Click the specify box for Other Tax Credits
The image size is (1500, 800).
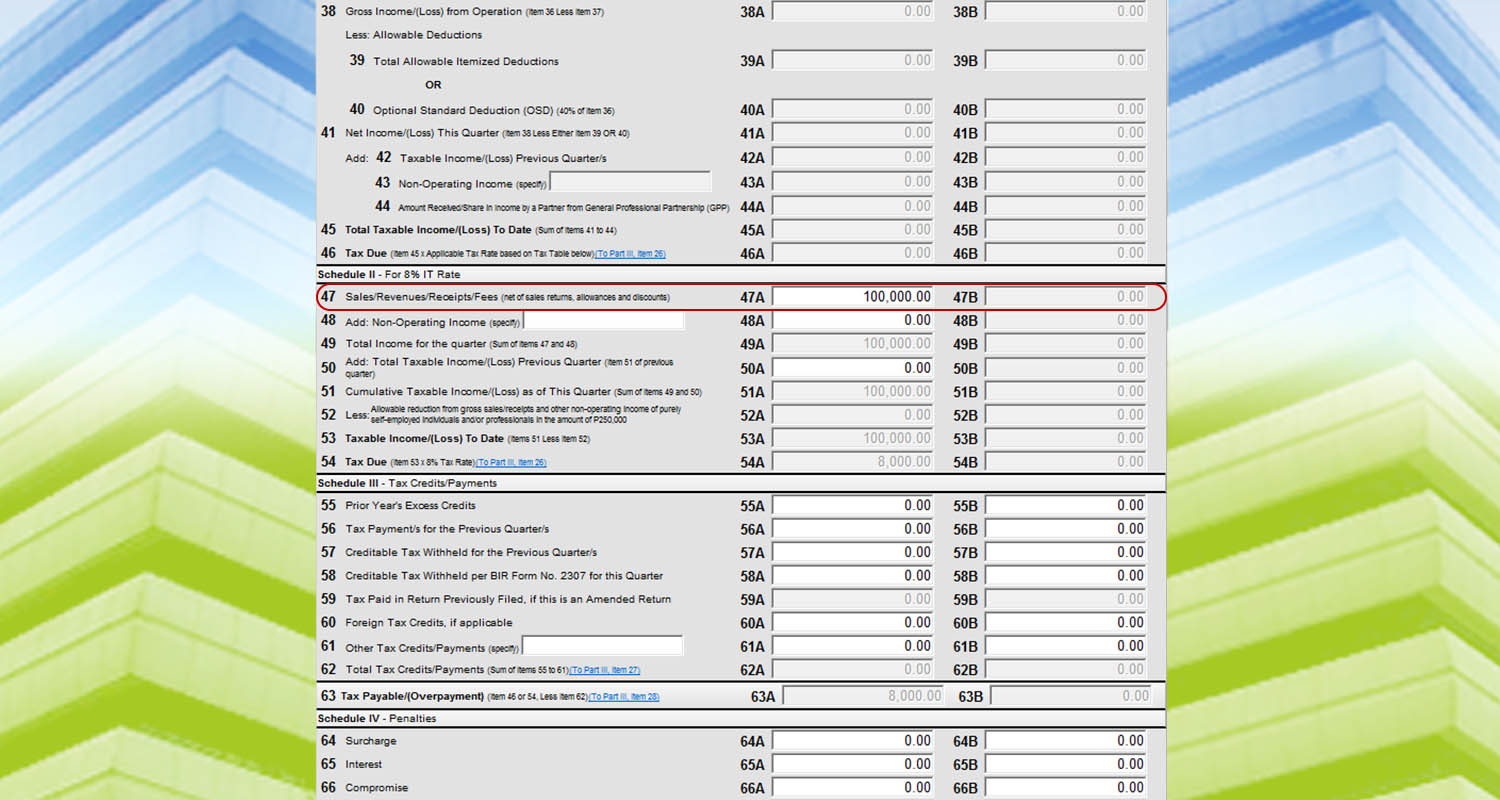tap(603, 646)
